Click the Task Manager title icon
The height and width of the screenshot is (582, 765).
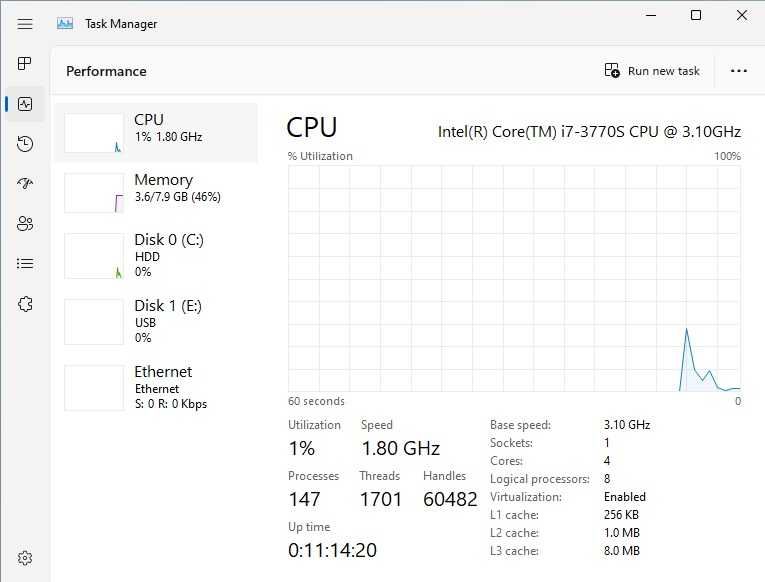65,23
